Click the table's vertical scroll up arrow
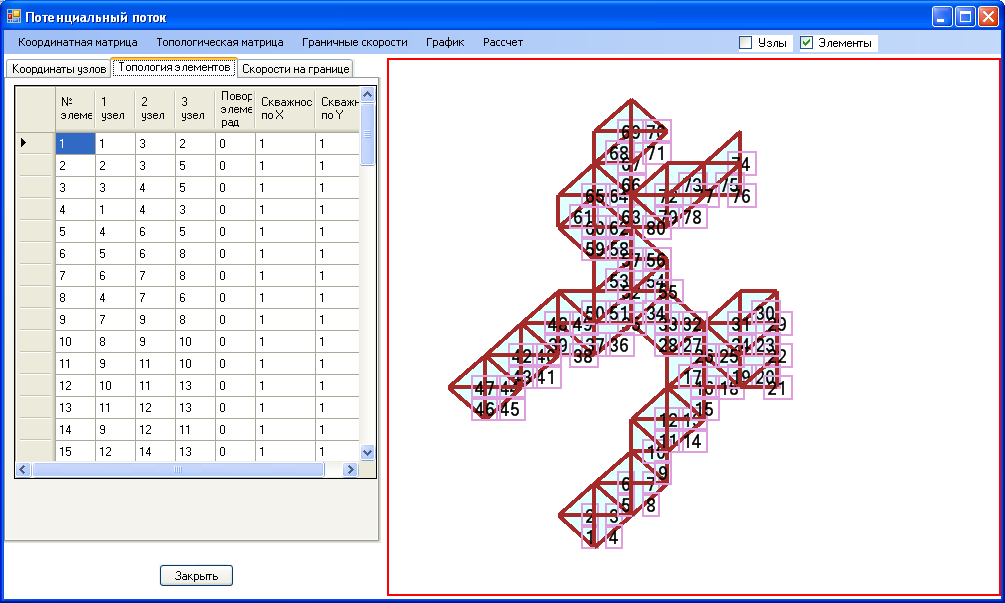 (367, 95)
